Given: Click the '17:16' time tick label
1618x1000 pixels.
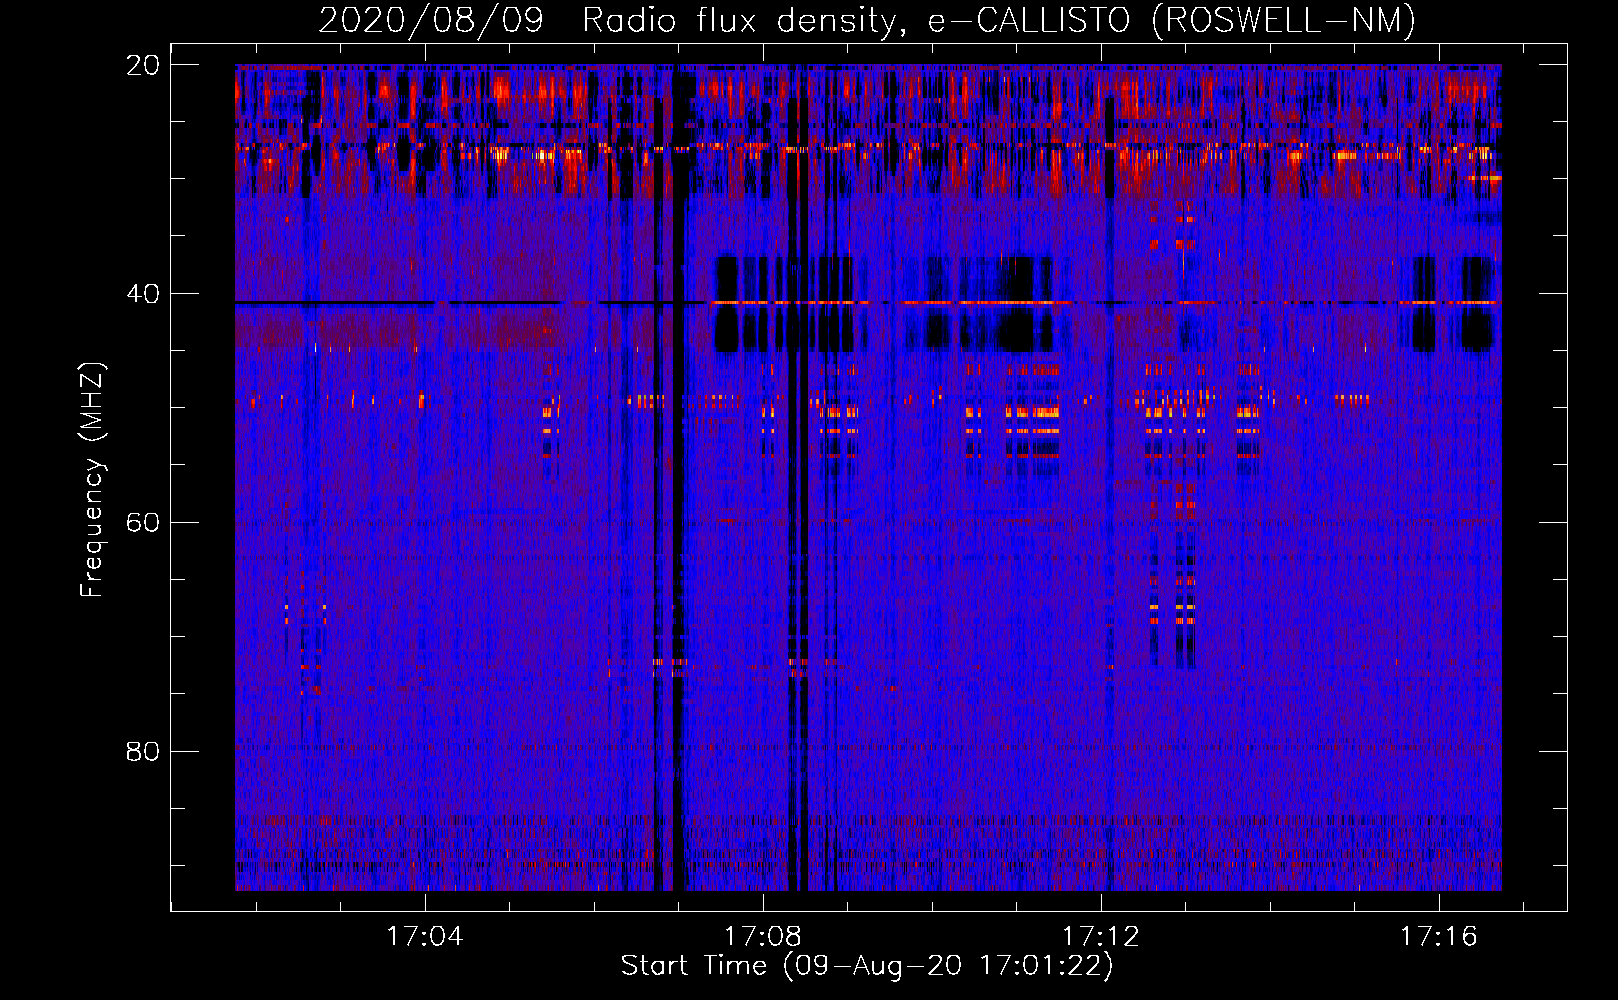Looking at the screenshot, I should point(1439,937).
